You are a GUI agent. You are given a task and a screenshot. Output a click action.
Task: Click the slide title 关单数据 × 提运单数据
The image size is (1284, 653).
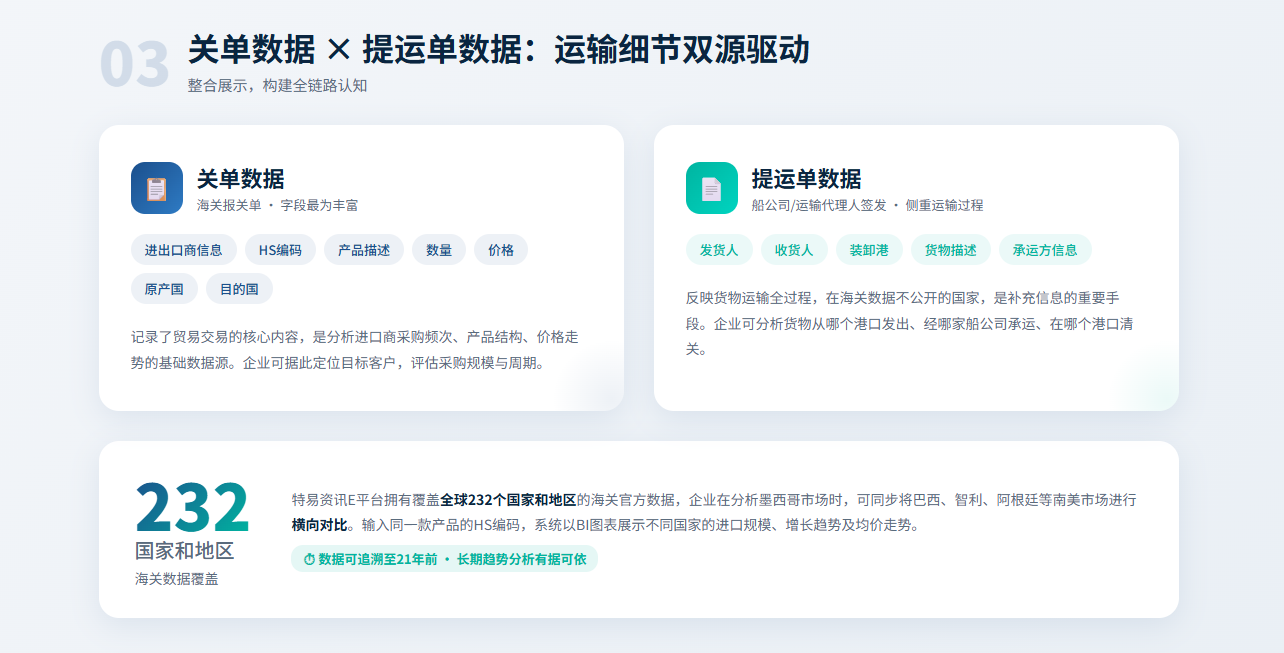[x=498, y=49]
